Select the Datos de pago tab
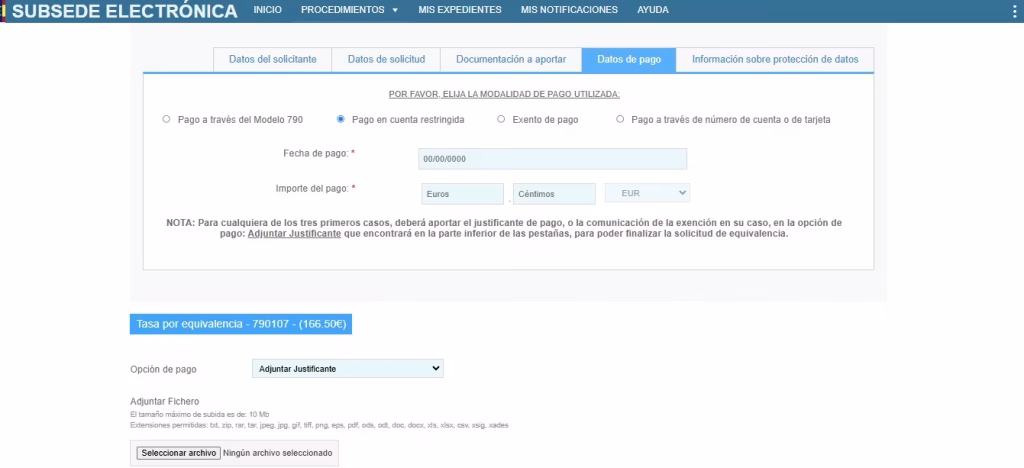This screenshot has width=1024, height=468. click(x=629, y=59)
